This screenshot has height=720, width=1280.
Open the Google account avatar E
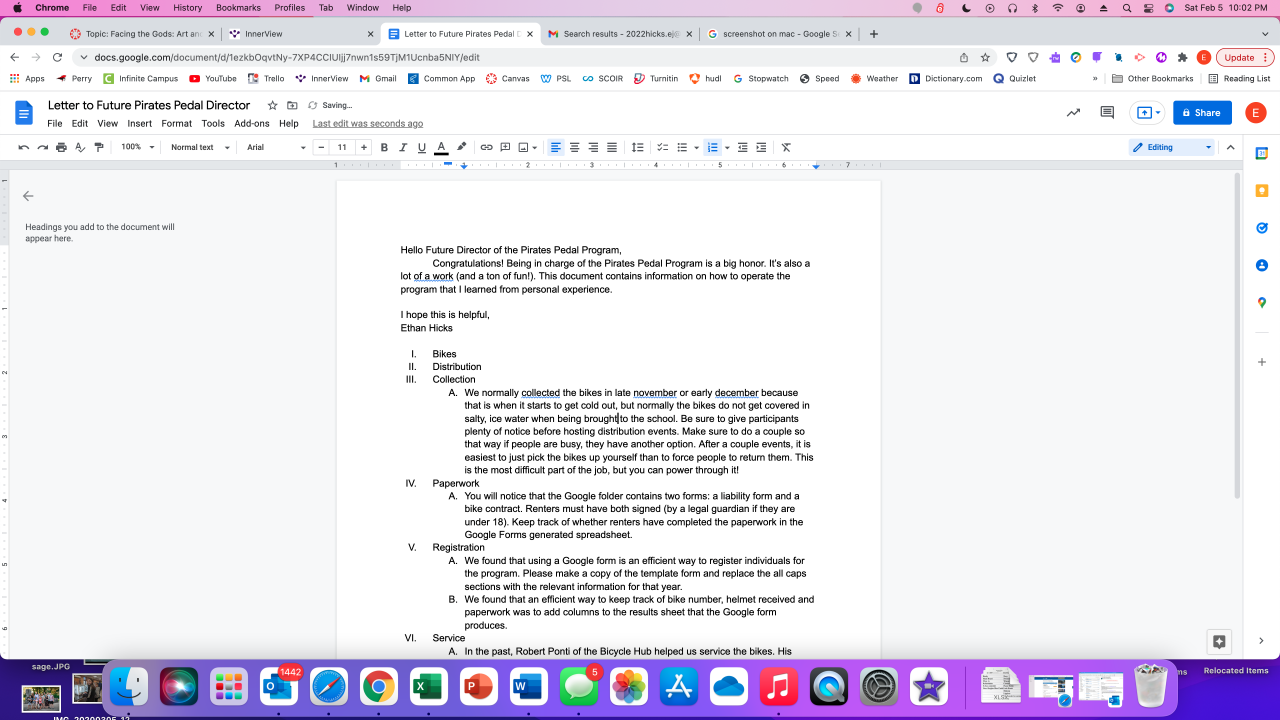coord(1255,113)
